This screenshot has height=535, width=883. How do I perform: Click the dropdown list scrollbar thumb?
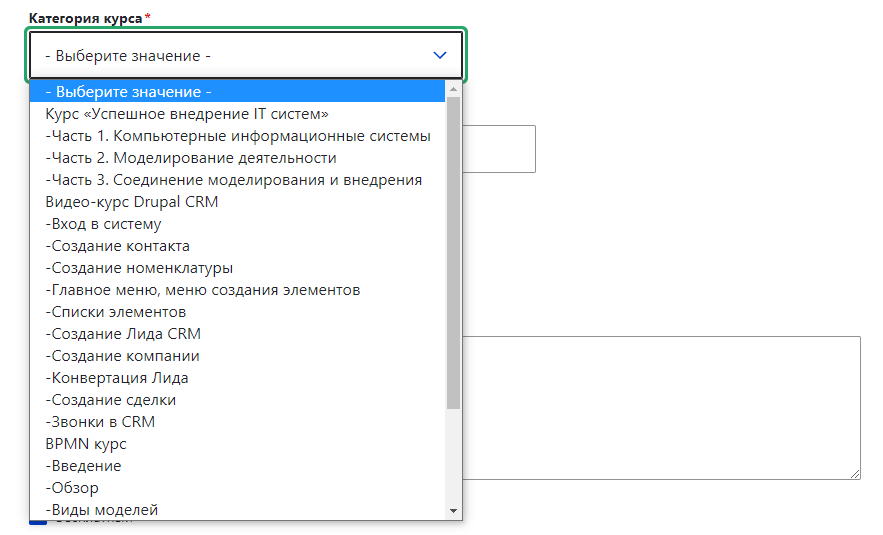click(453, 253)
